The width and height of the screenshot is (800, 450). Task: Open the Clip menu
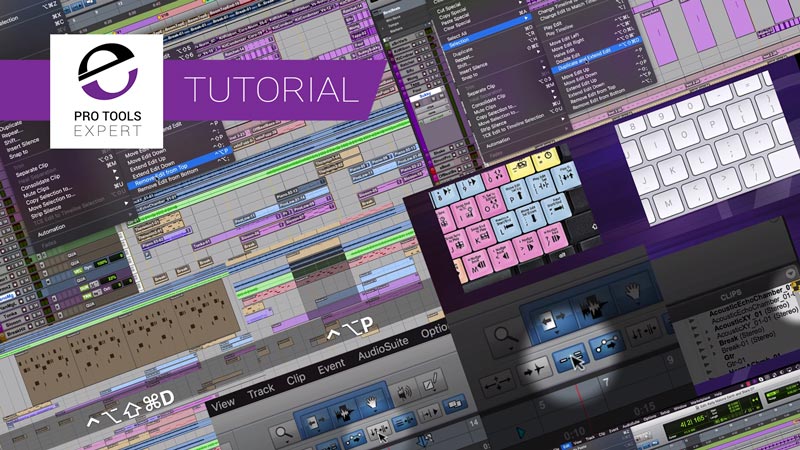tap(296, 379)
